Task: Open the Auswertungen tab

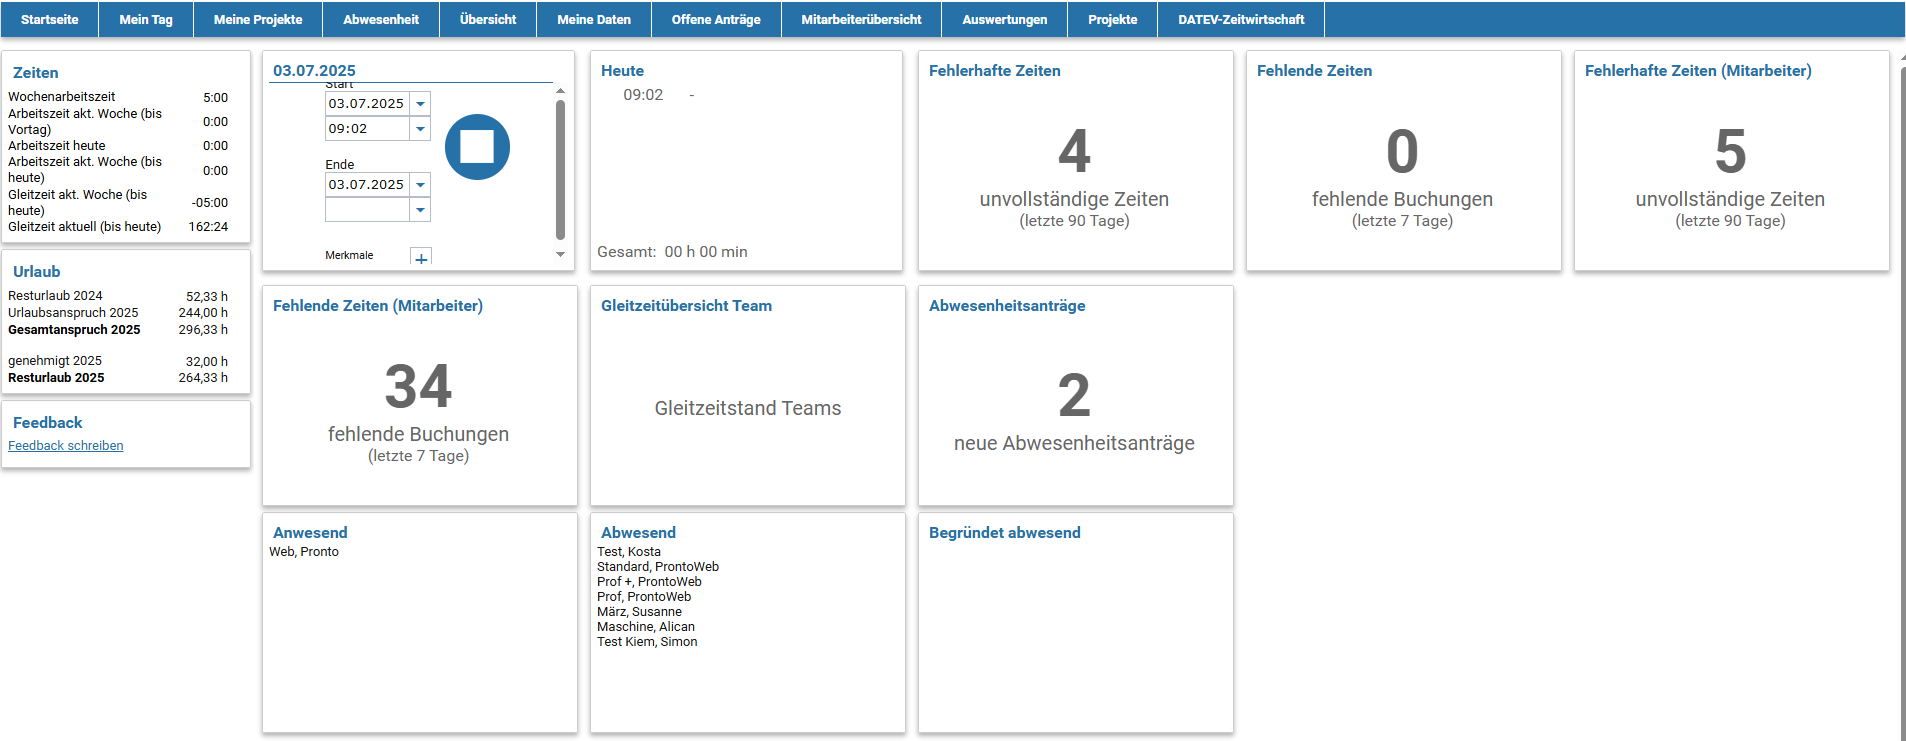Action: (x=1004, y=19)
